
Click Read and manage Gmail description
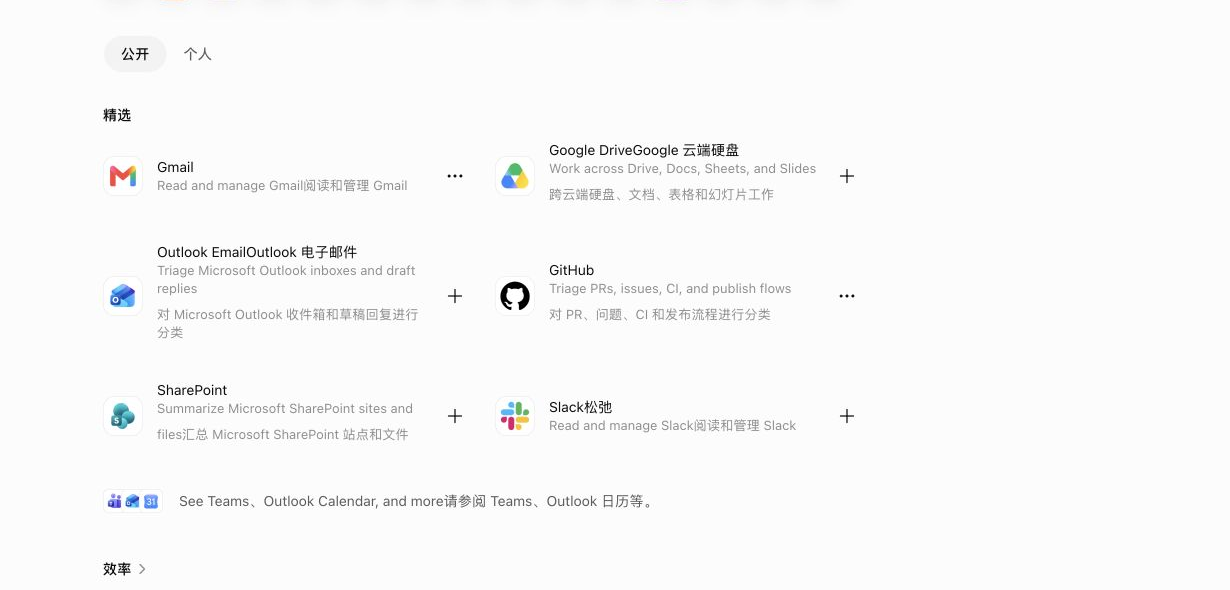click(x=282, y=185)
